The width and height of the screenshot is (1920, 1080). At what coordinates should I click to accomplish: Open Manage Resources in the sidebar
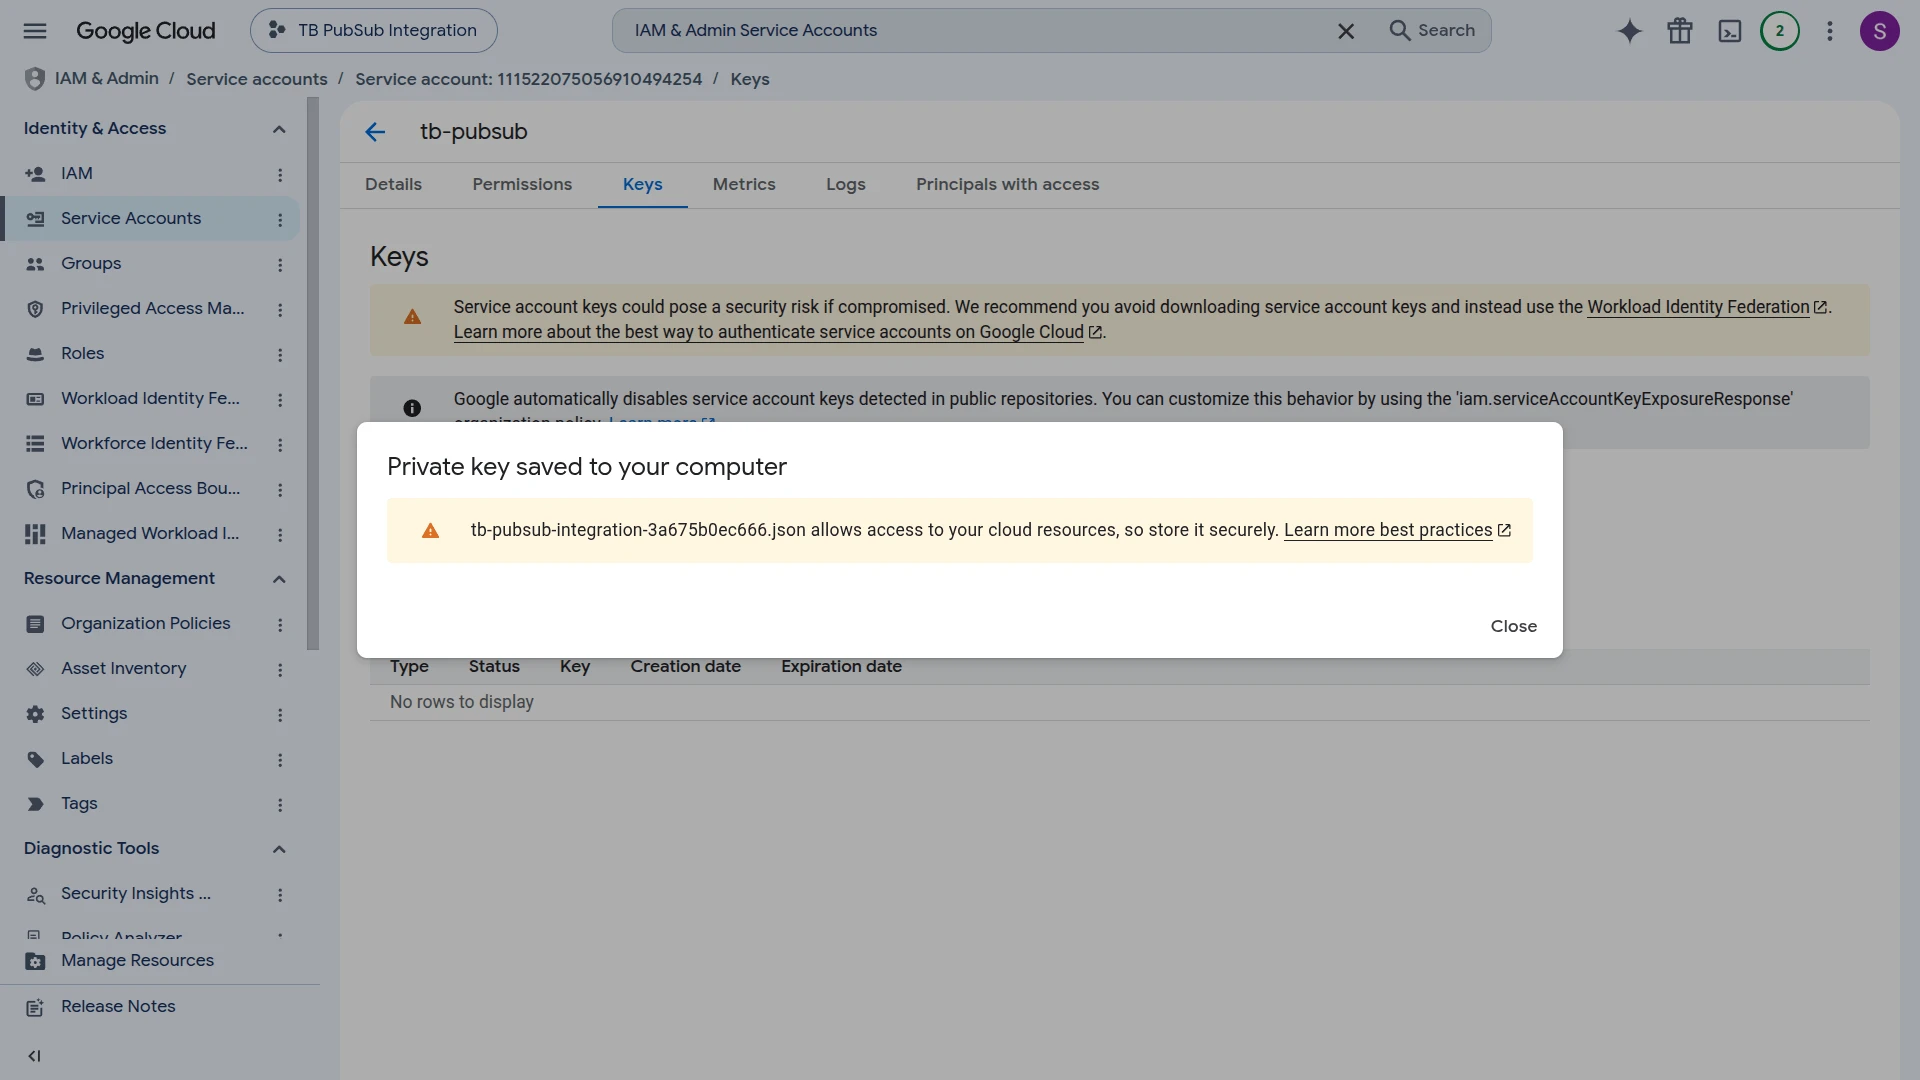tap(137, 961)
